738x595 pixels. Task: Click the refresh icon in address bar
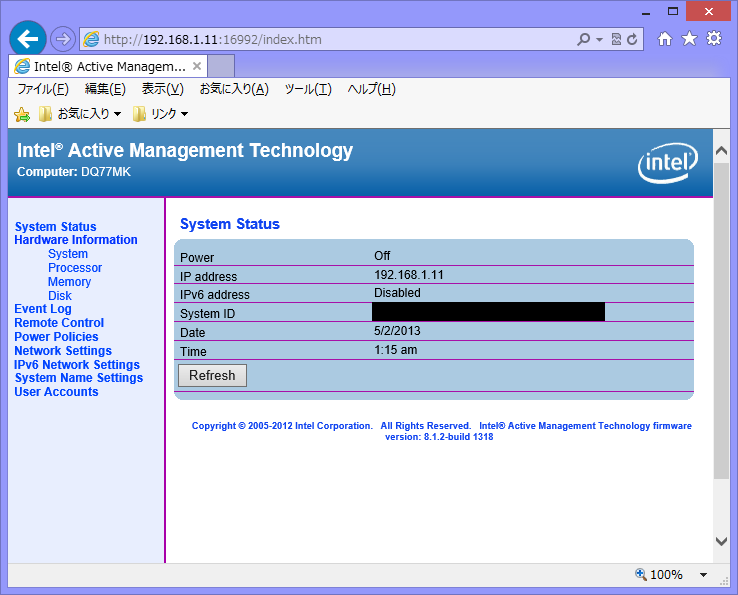click(x=632, y=40)
